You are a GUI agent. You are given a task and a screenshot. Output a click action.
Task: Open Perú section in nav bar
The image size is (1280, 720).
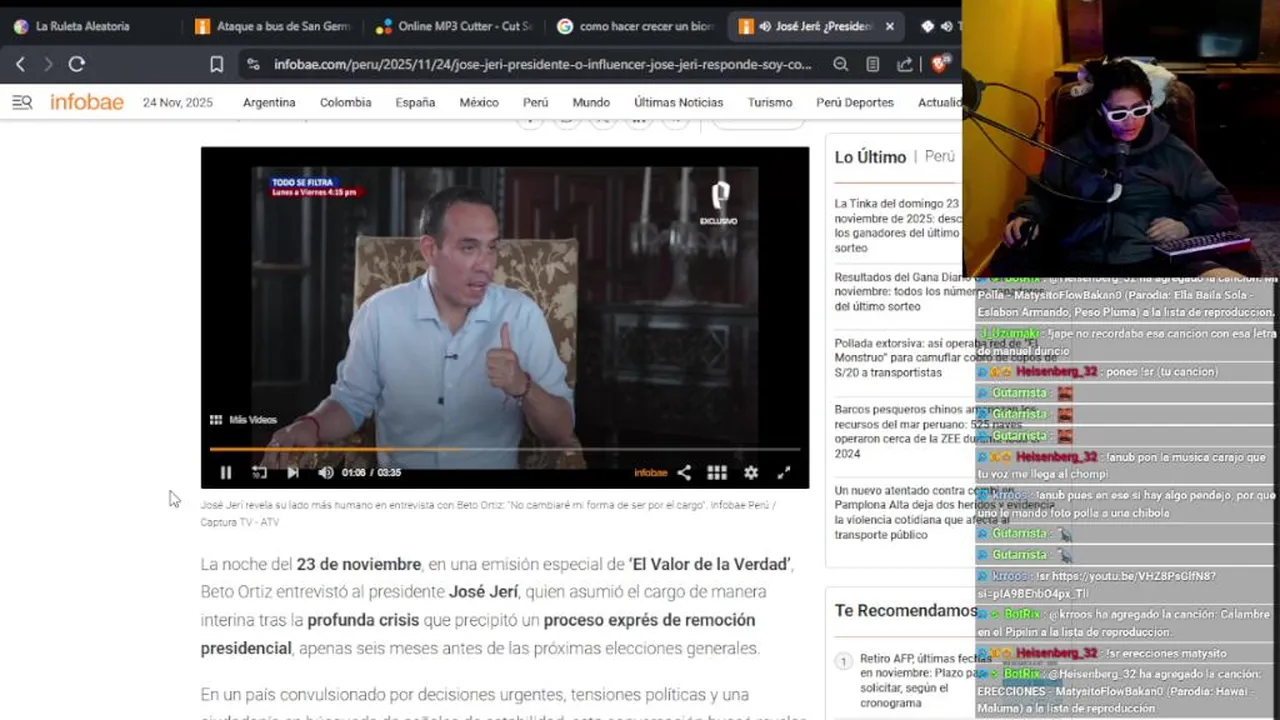click(x=535, y=102)
